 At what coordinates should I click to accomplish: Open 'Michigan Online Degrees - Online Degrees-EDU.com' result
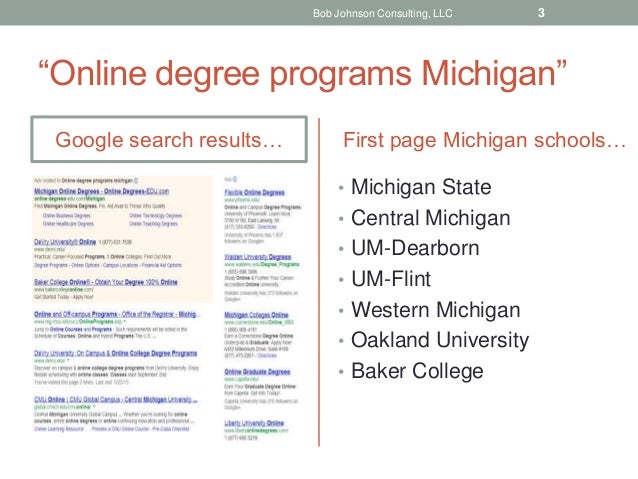pos(101,191)
